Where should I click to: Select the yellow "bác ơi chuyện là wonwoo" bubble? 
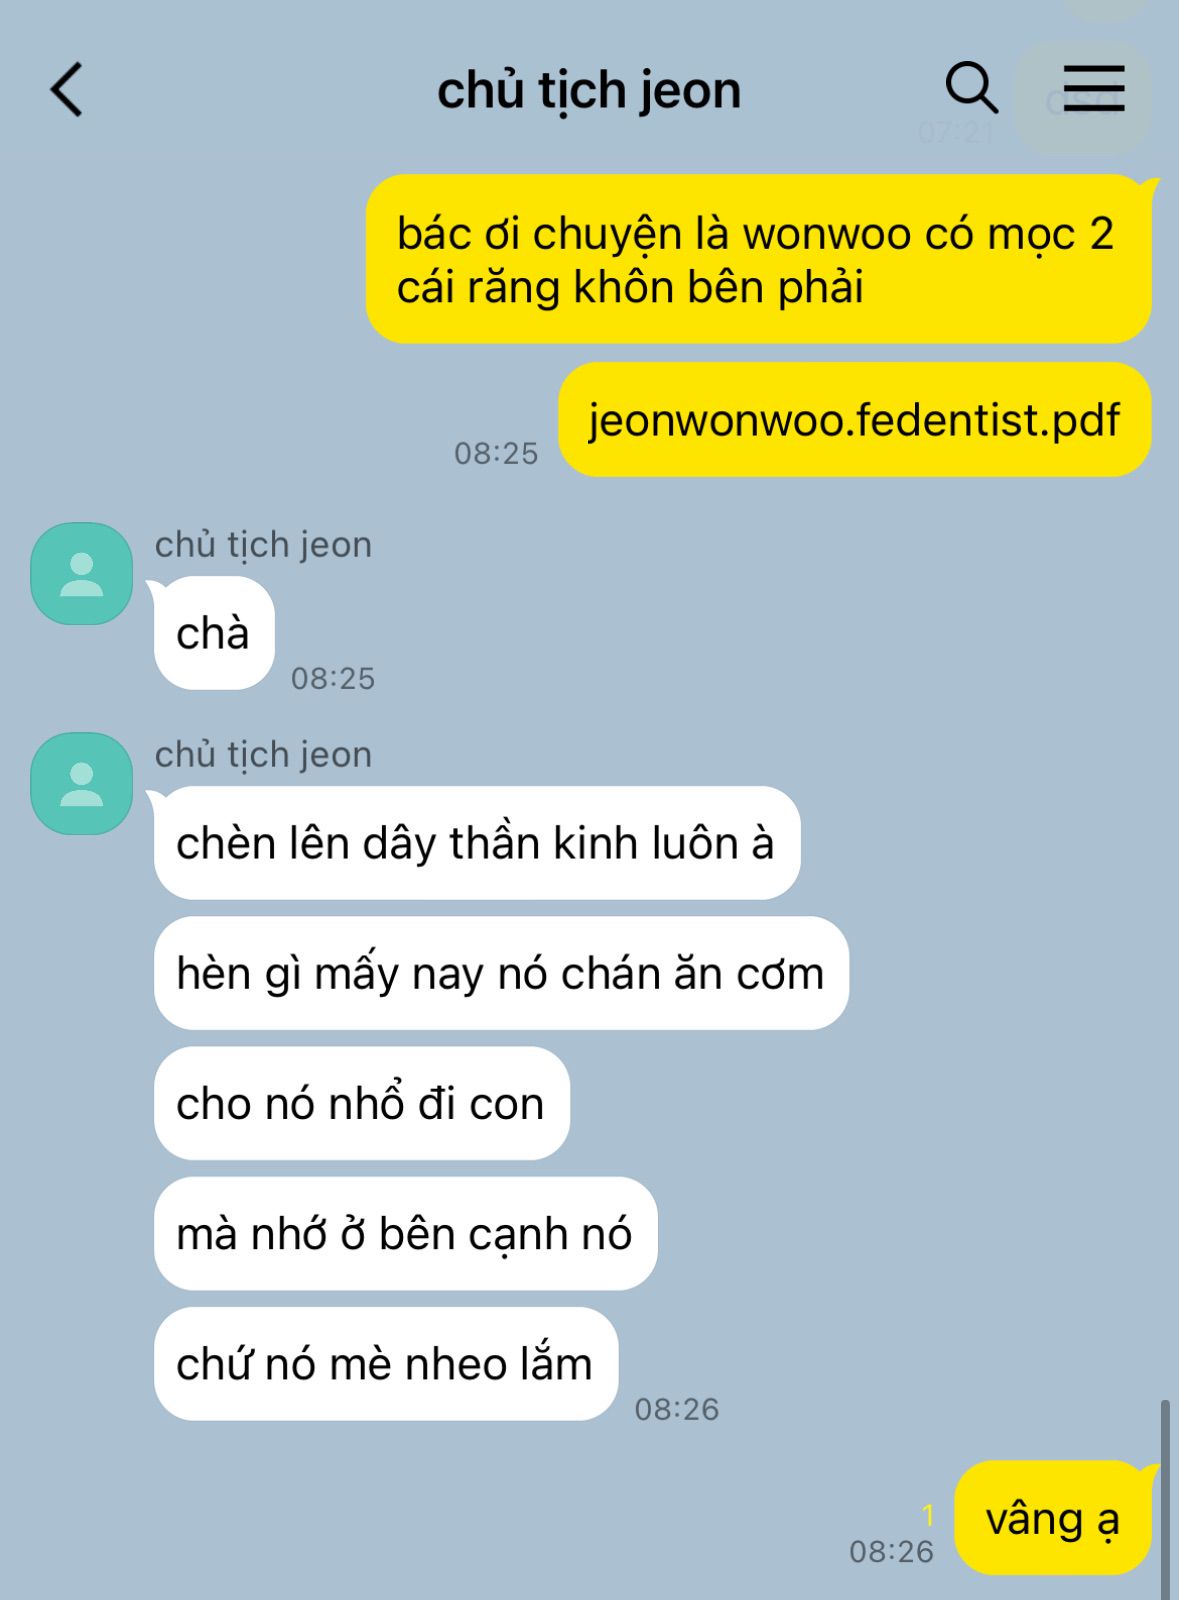click(x=759, y=260)
